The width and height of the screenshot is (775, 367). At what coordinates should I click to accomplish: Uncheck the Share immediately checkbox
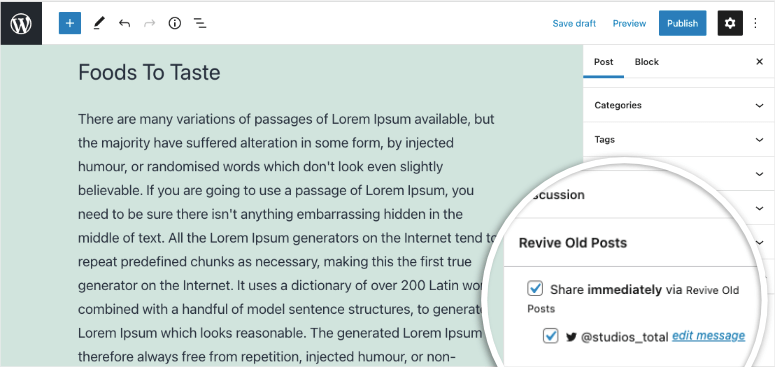point(535,288)
